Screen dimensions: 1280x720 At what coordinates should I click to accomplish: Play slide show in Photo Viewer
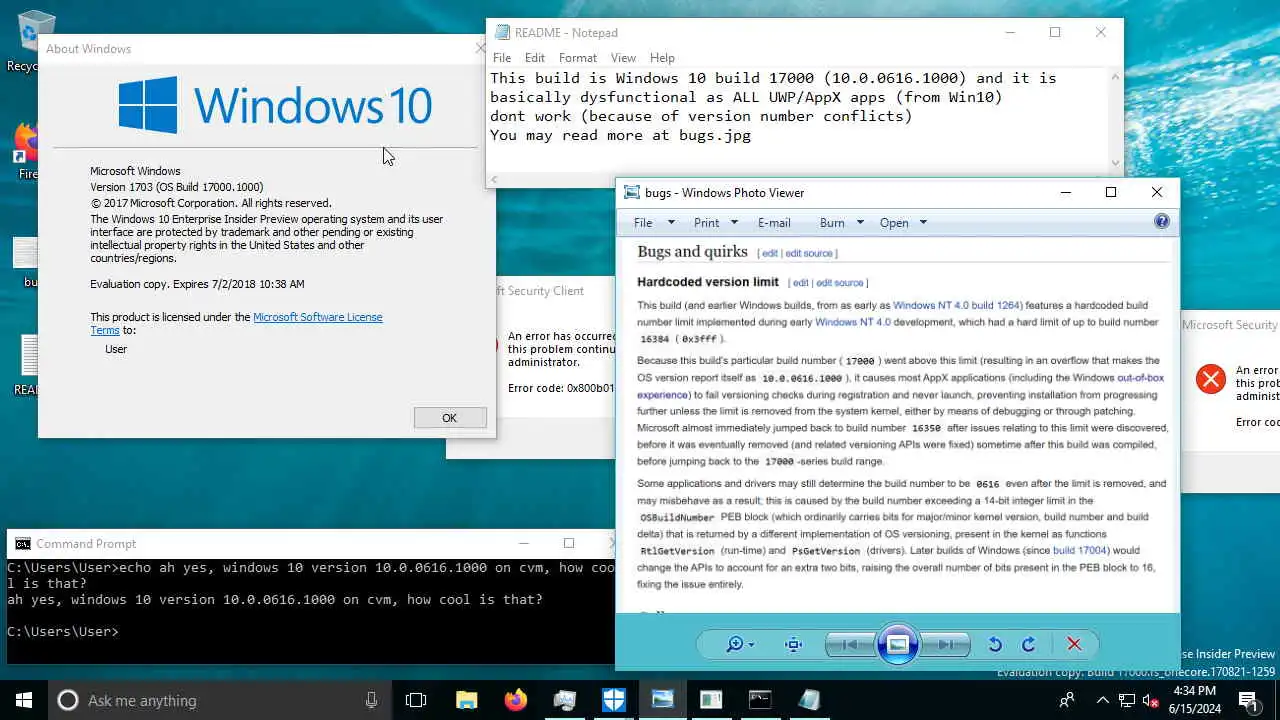(x=898, y=645)
